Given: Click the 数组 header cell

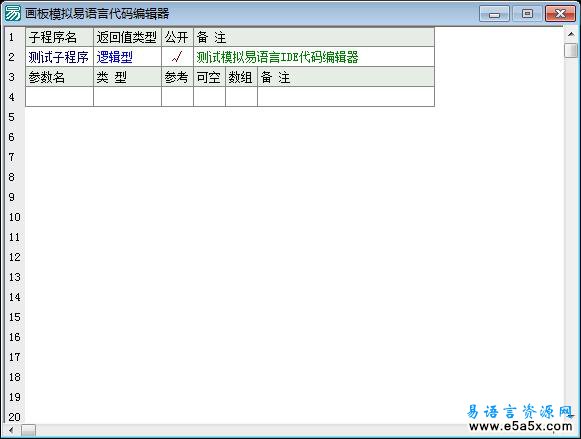Looking at the screenshot, I should coord(241,77).
